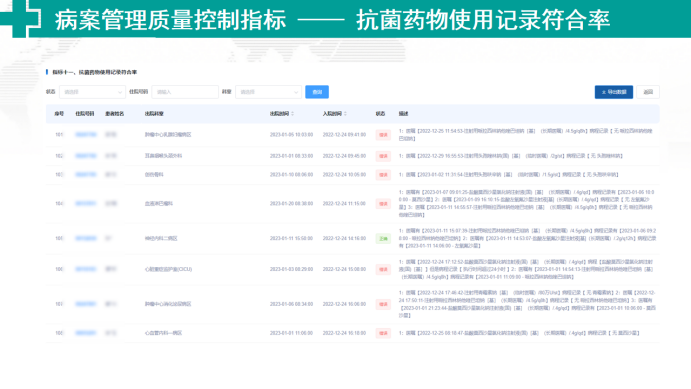
Task: Click the admission time 2022-12-24 10:05:00
Action: coord(344,175)
